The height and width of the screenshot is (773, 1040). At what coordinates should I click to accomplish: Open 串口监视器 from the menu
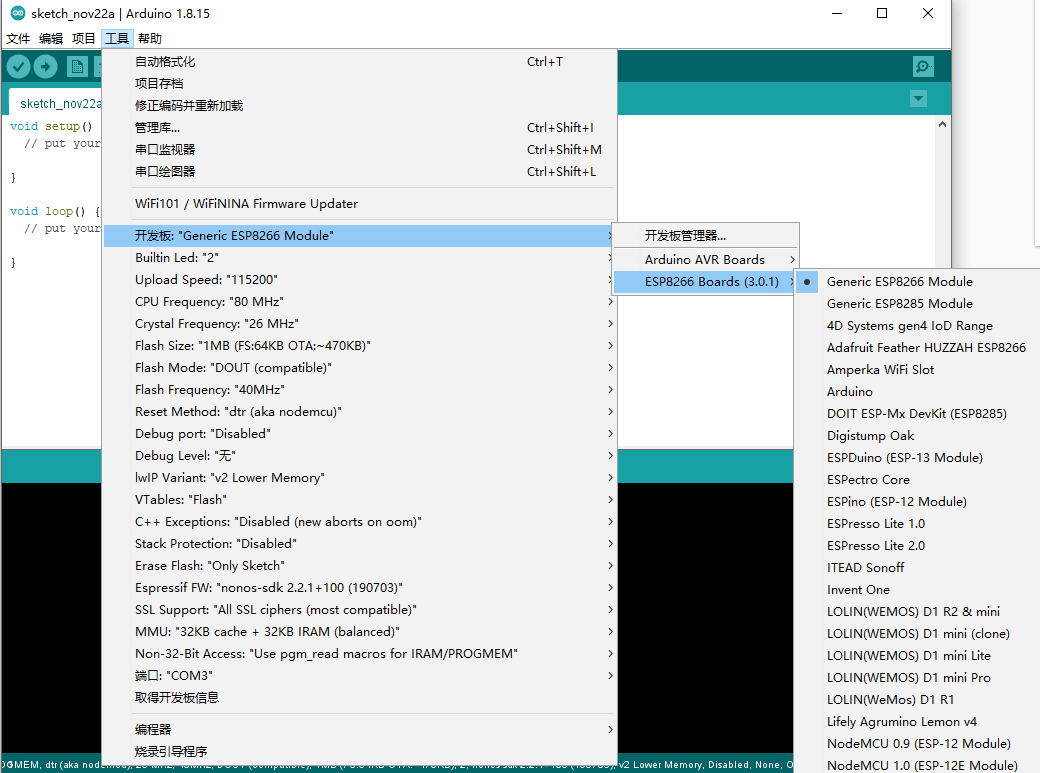(x=360, y=149)
